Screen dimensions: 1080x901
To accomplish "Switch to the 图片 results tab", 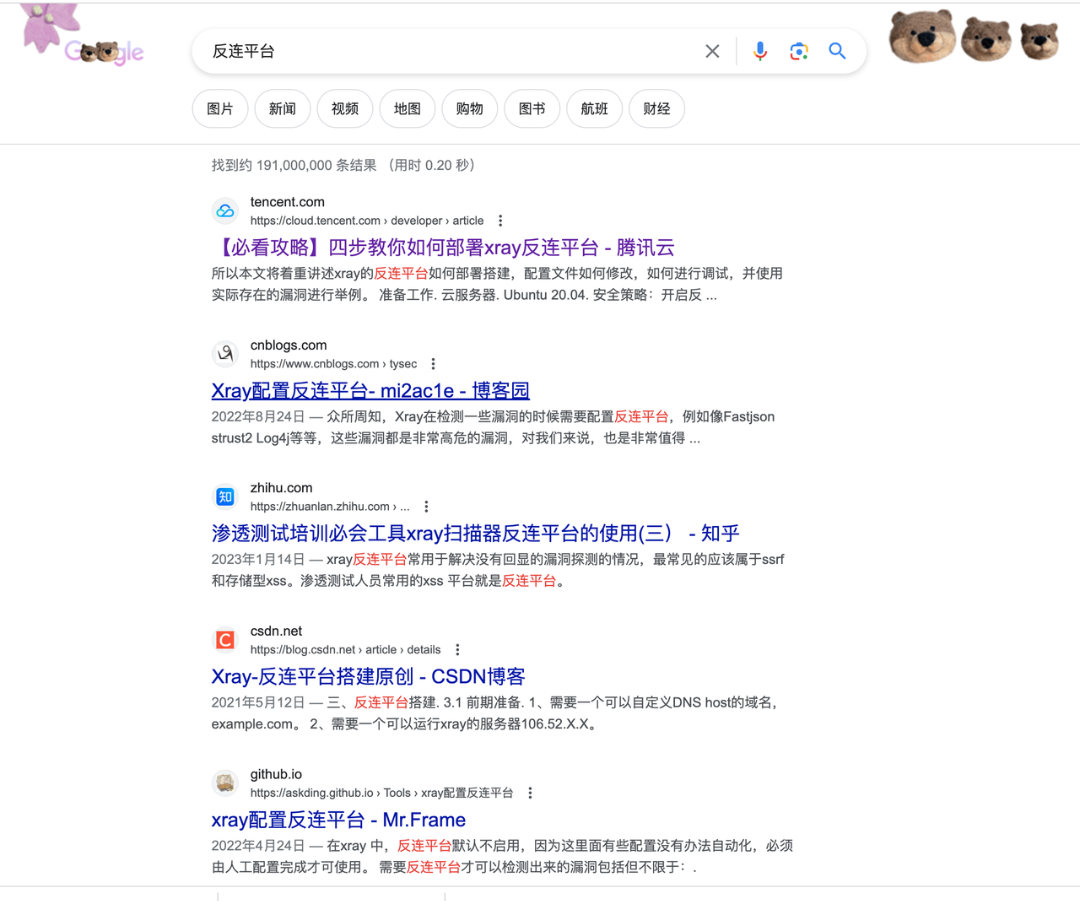I will 220,109.
